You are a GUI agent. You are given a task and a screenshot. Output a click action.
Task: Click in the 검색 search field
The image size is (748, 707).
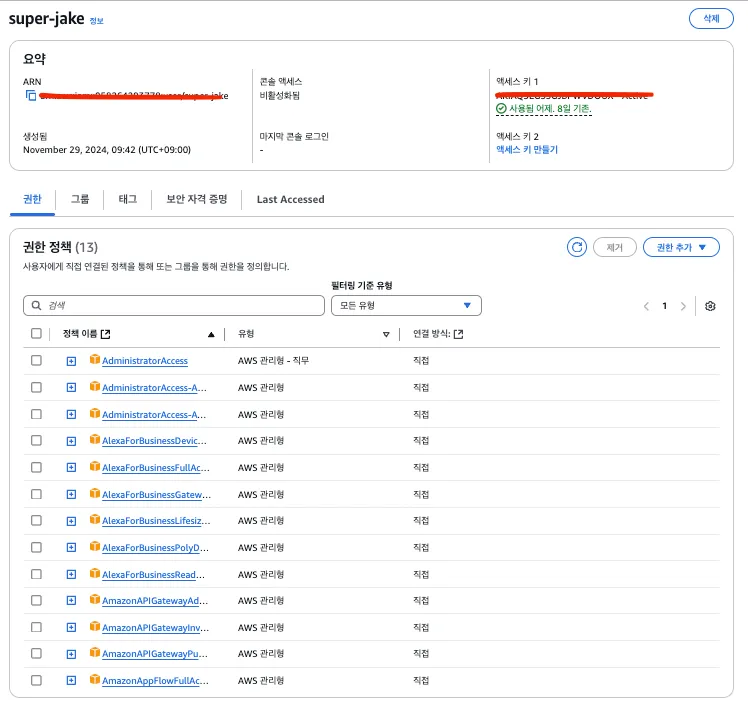coord(174,305)
